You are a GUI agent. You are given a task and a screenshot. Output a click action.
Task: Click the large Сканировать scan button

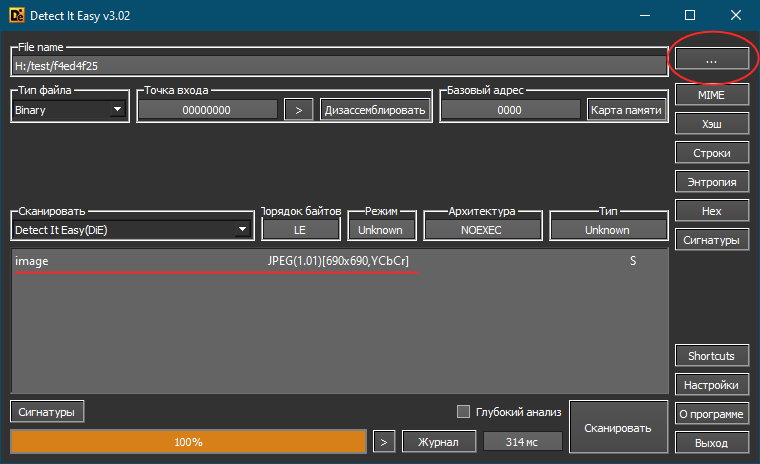coord(618,428)
